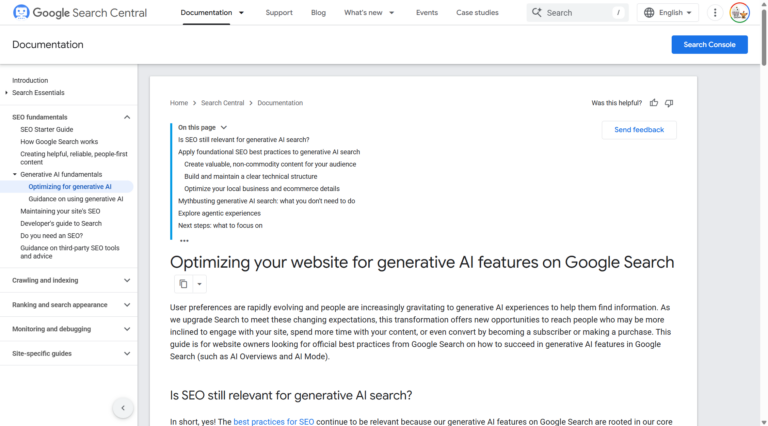Open Do you need an SEO?
Image resolution: width=768 pixels, height=426 pixels.
tap(51, 236)
